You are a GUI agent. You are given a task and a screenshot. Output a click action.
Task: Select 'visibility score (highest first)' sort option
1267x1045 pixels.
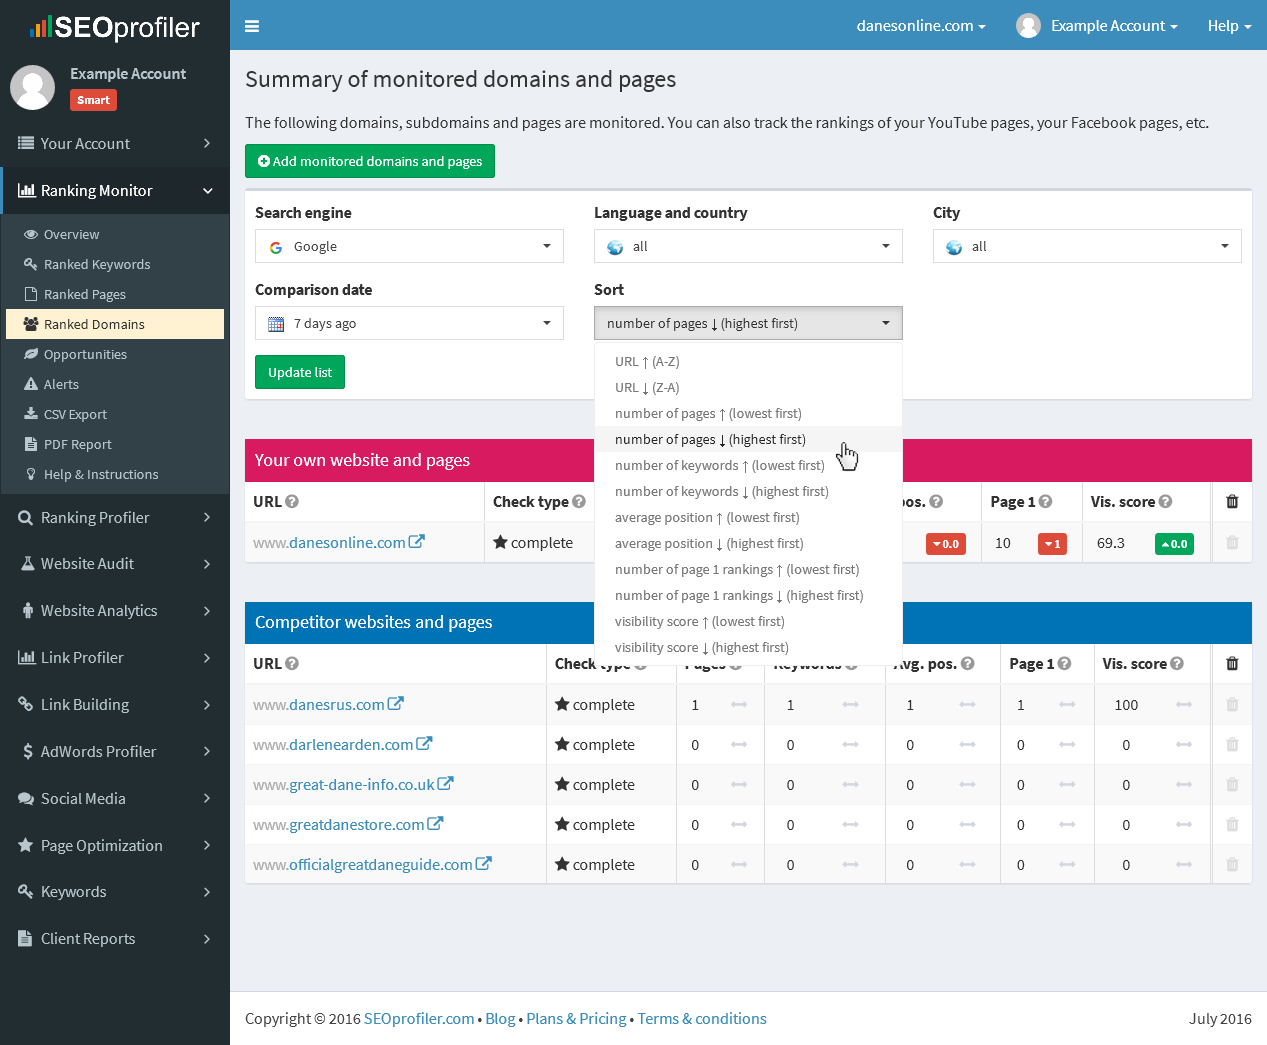[x=701, y=648]
